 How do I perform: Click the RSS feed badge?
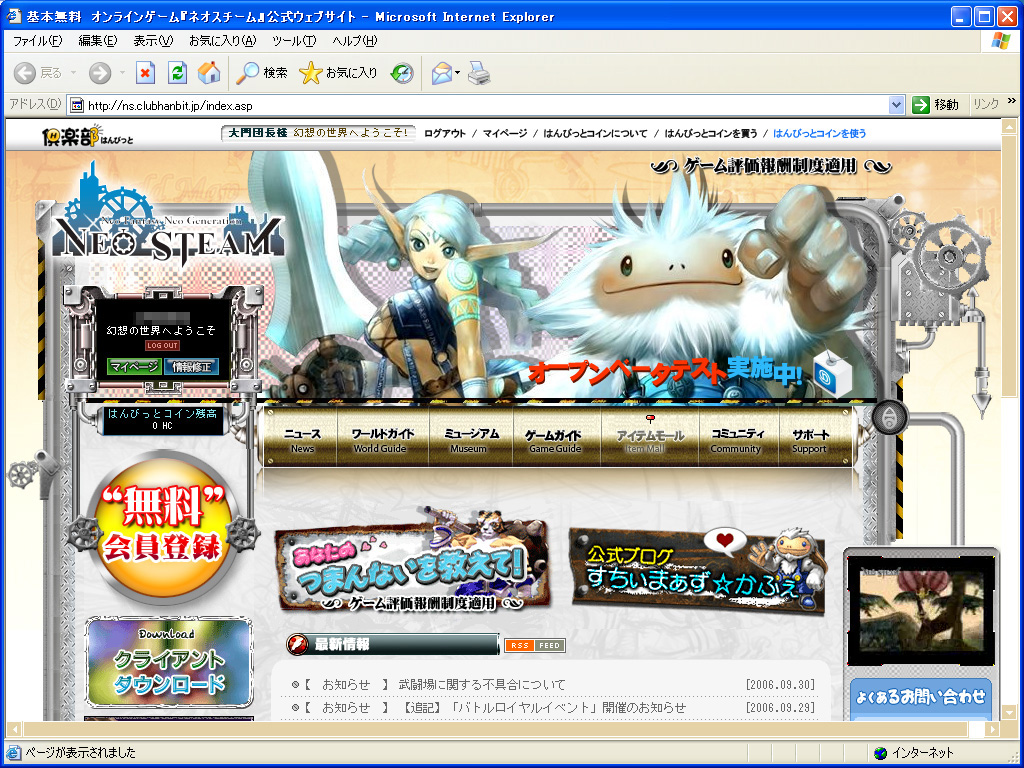click(x=534, y=645)
